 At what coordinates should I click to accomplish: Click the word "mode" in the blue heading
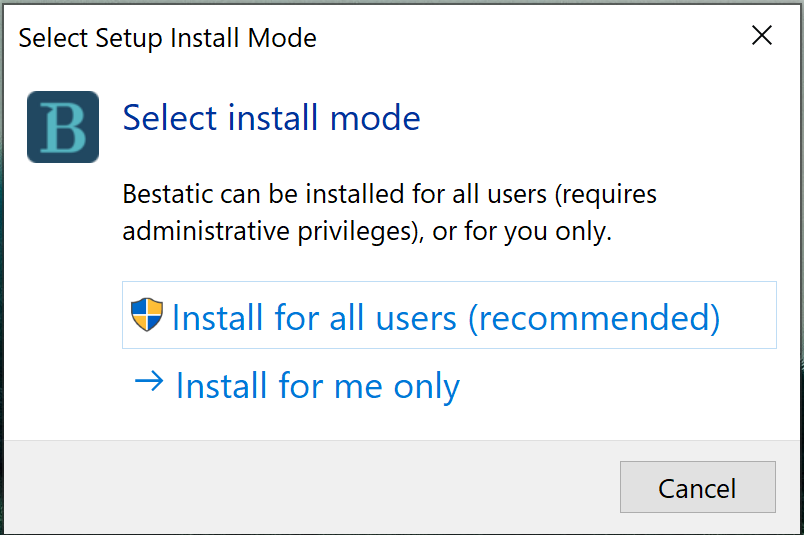(375, 118)
